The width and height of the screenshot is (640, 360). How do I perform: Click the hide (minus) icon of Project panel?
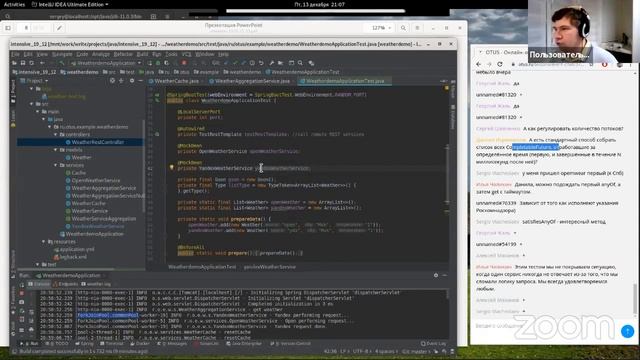point(140,81)
